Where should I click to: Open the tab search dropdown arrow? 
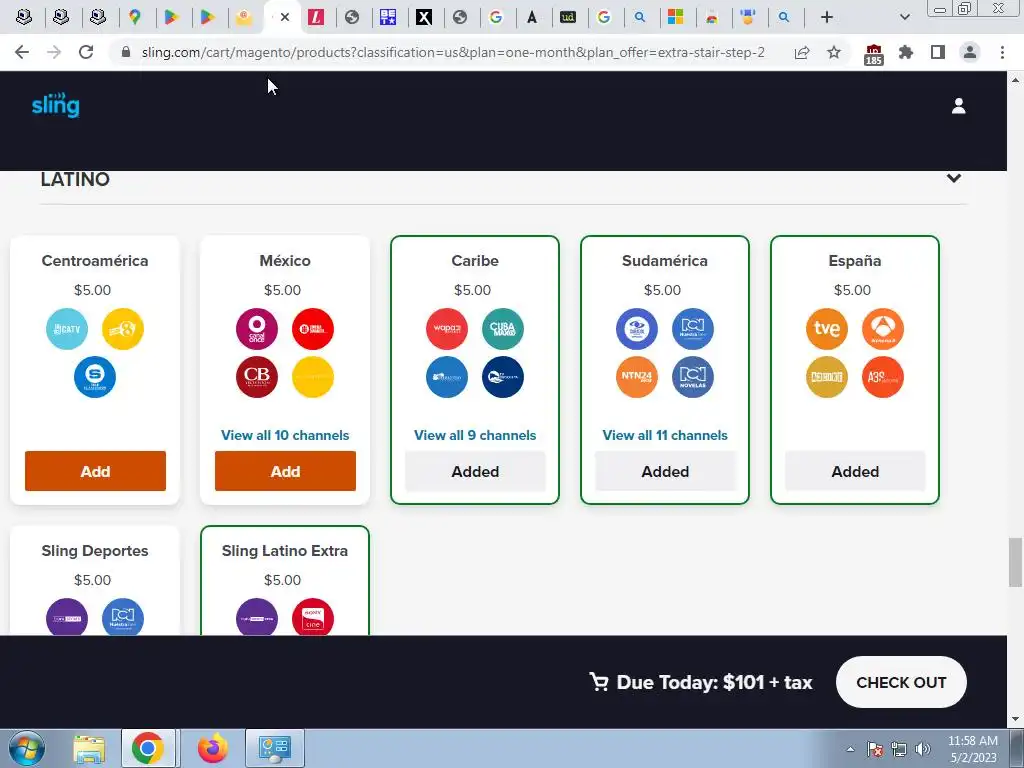[x=904, y=17]
